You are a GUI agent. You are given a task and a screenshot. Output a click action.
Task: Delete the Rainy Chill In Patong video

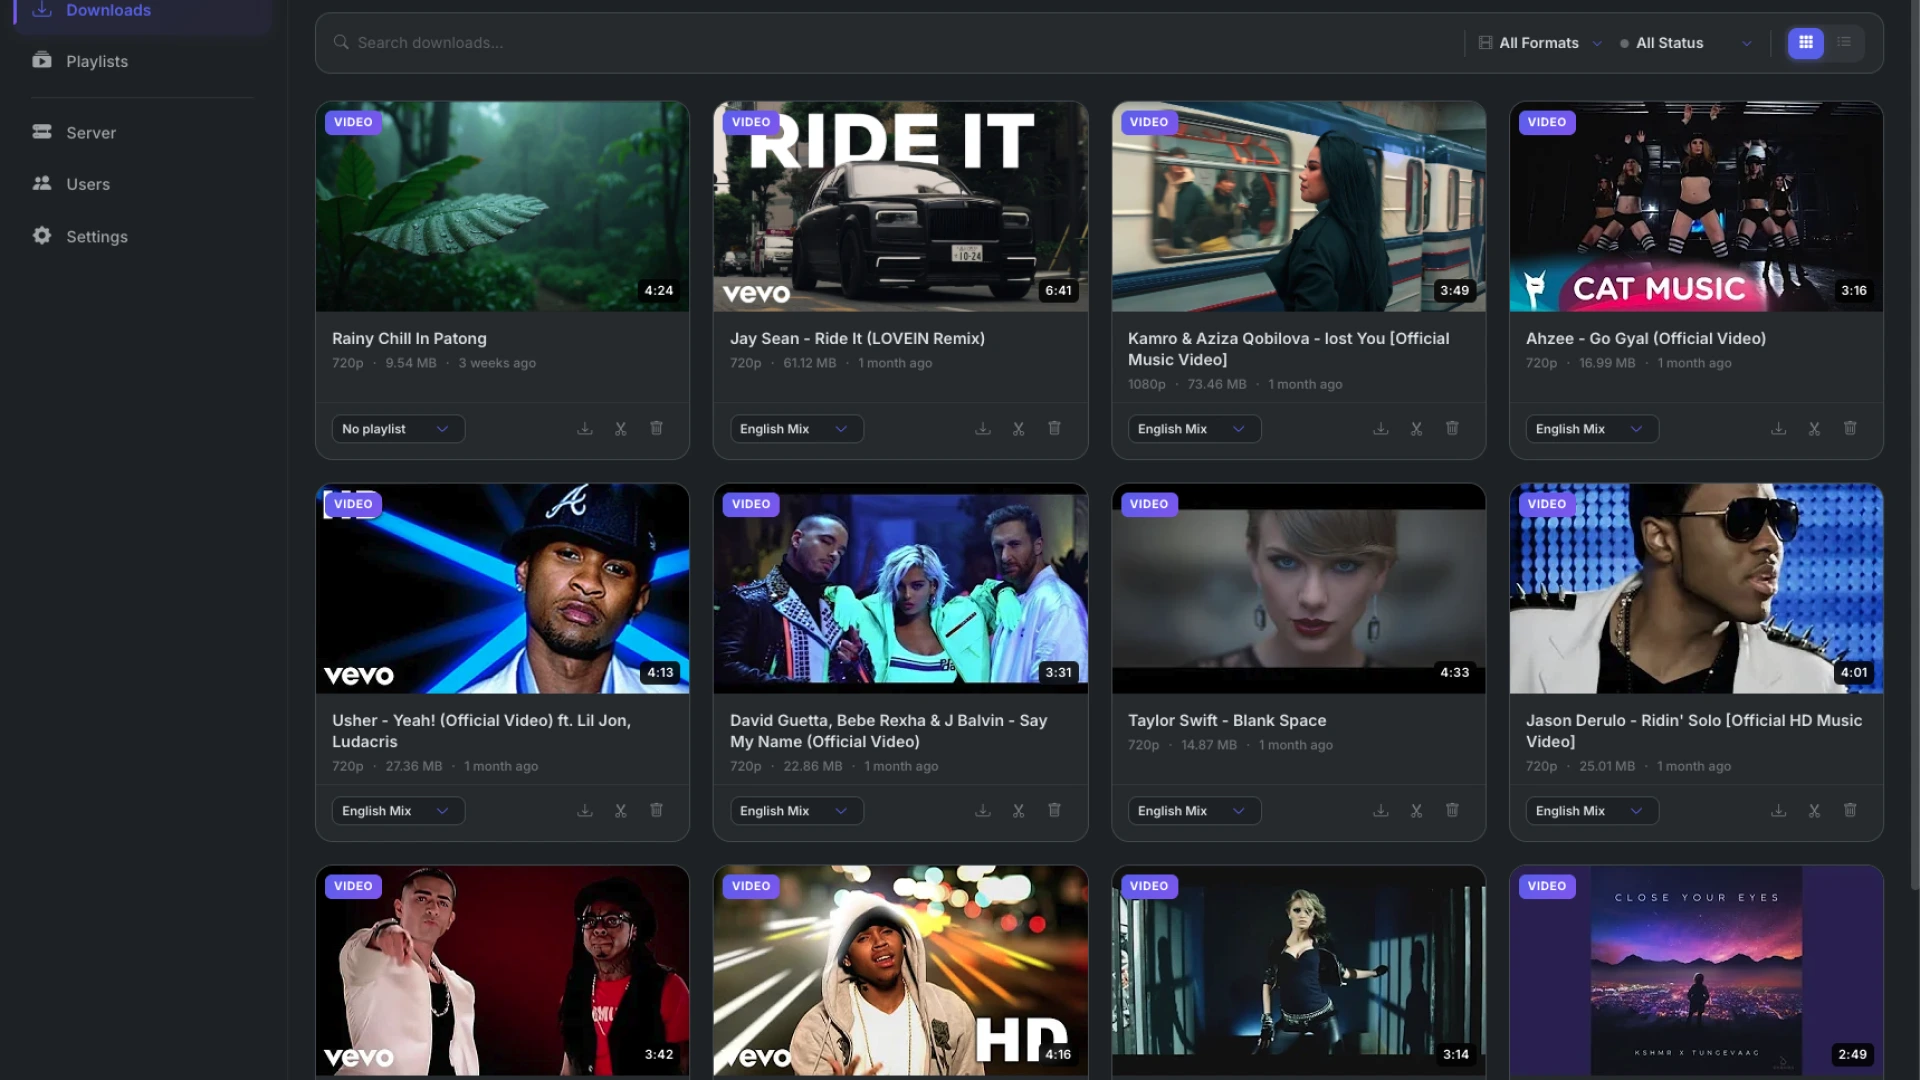(657, 428)
